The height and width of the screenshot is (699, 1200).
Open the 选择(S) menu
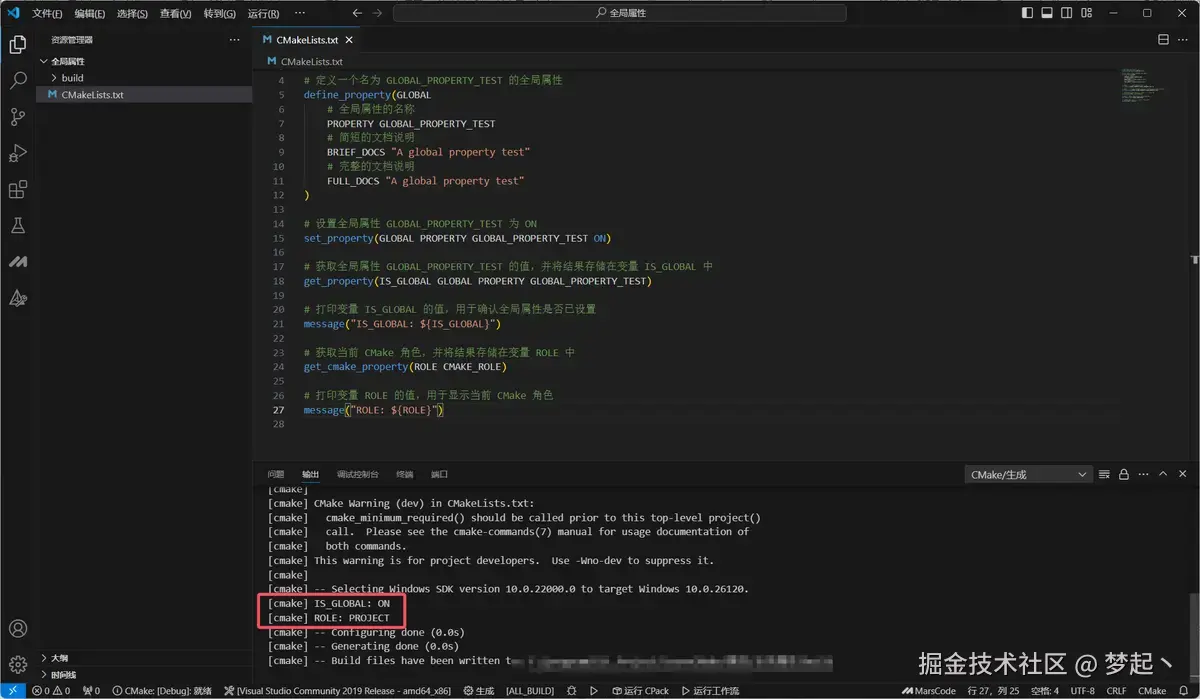(x=132, y=14)
